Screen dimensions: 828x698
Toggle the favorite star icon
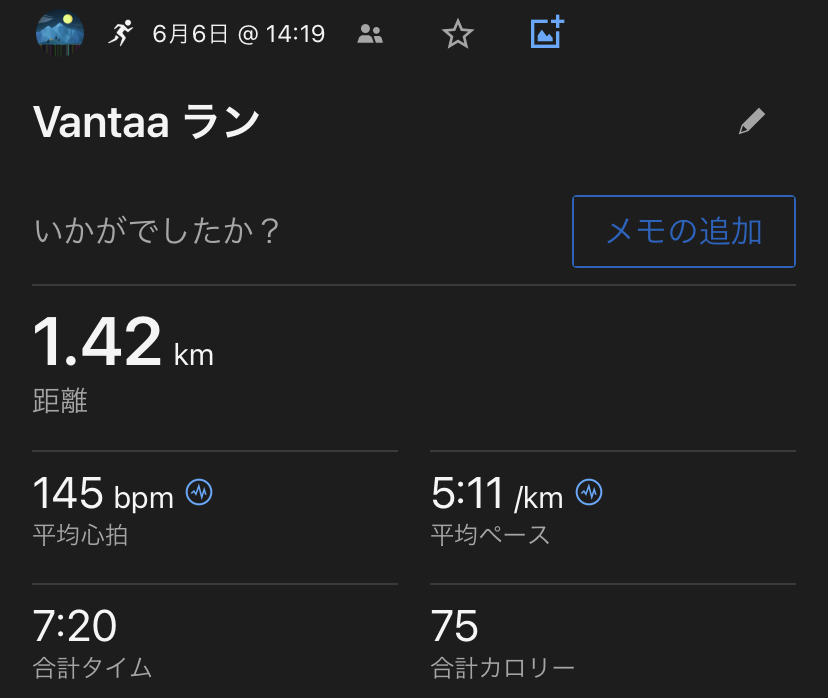tap(457, 35)
